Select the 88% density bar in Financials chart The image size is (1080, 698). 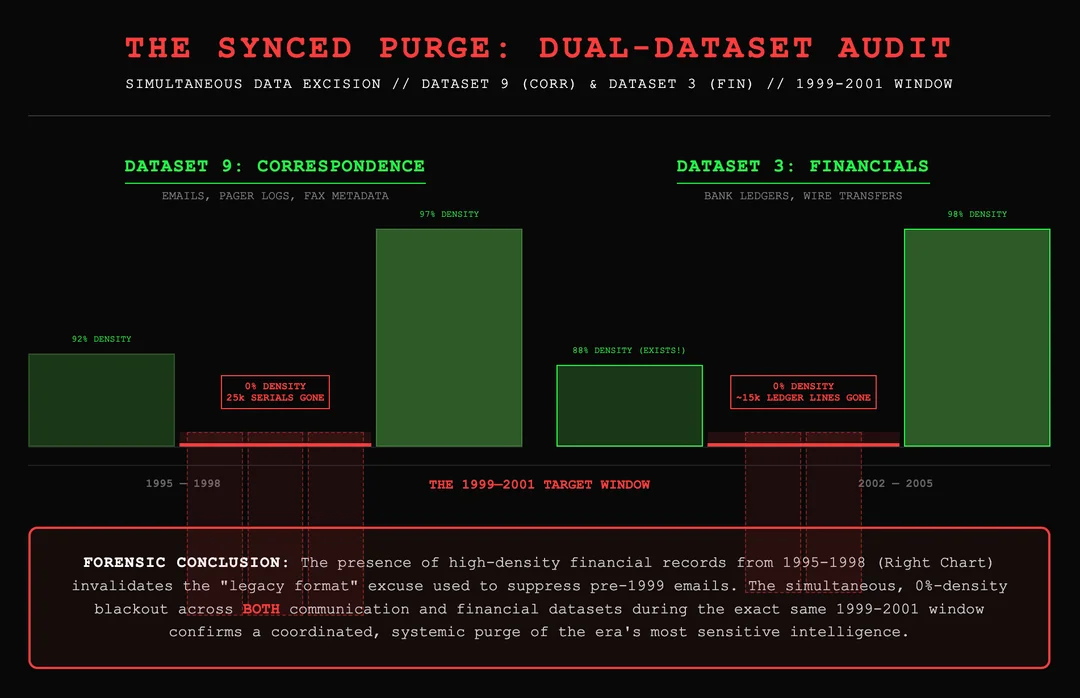pyautogui.click(x=629, y=405)
